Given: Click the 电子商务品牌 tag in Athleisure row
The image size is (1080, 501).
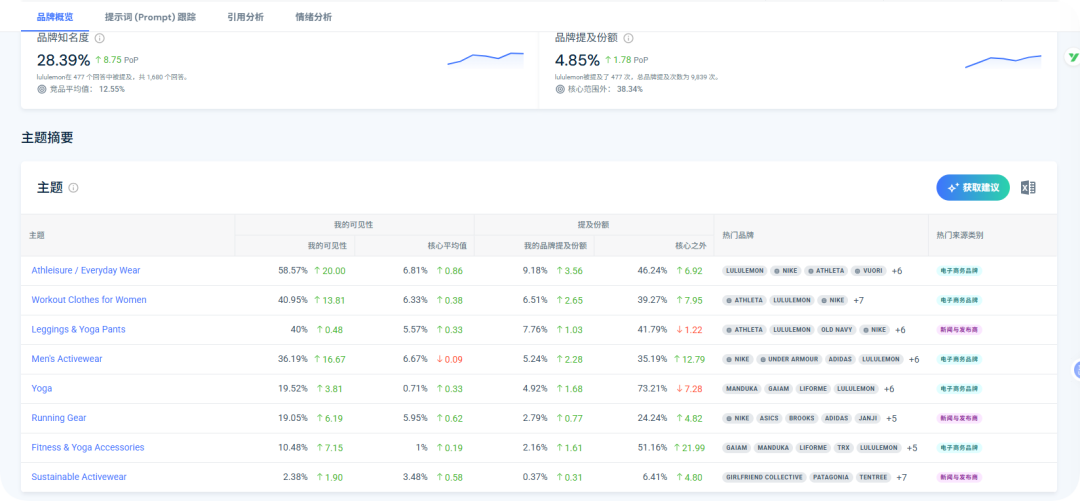Looking at the screenshot, I should click(960, 271).
